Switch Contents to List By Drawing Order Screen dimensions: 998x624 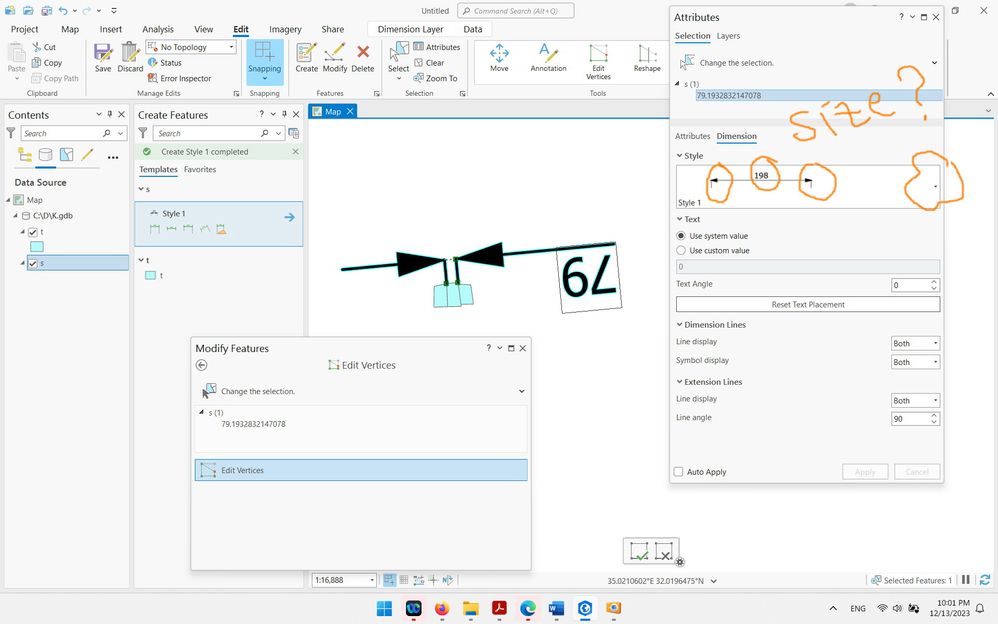click(x=25, y=155)
